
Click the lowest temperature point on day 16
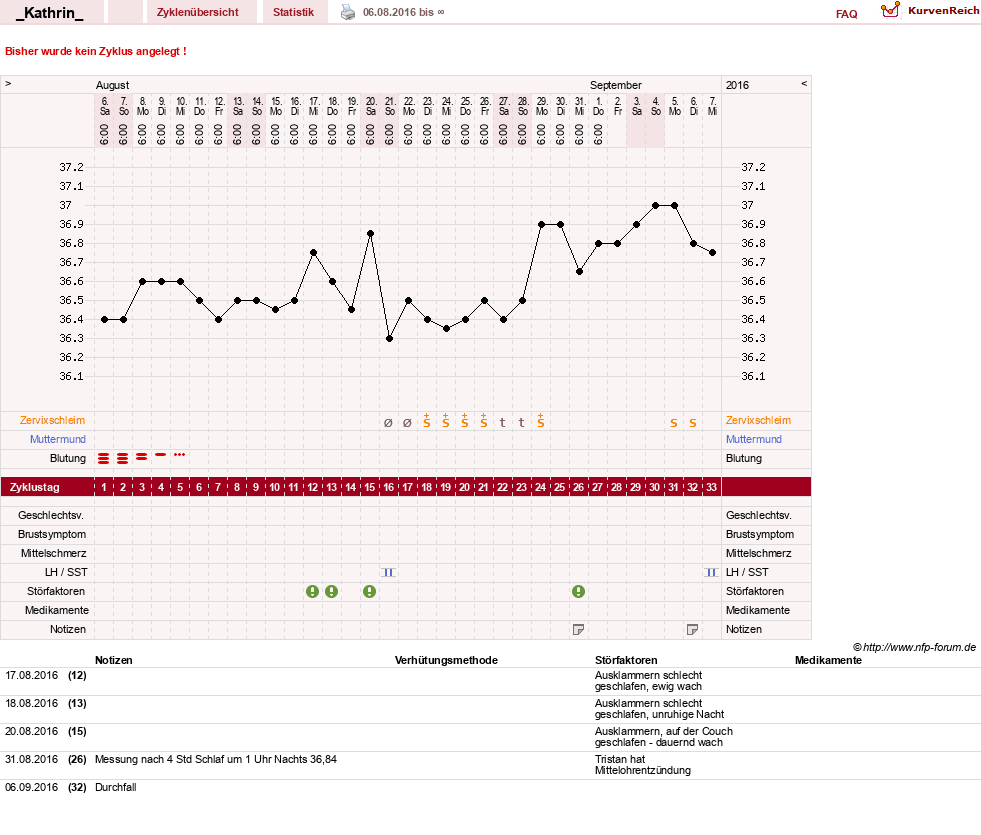[389, 338]
